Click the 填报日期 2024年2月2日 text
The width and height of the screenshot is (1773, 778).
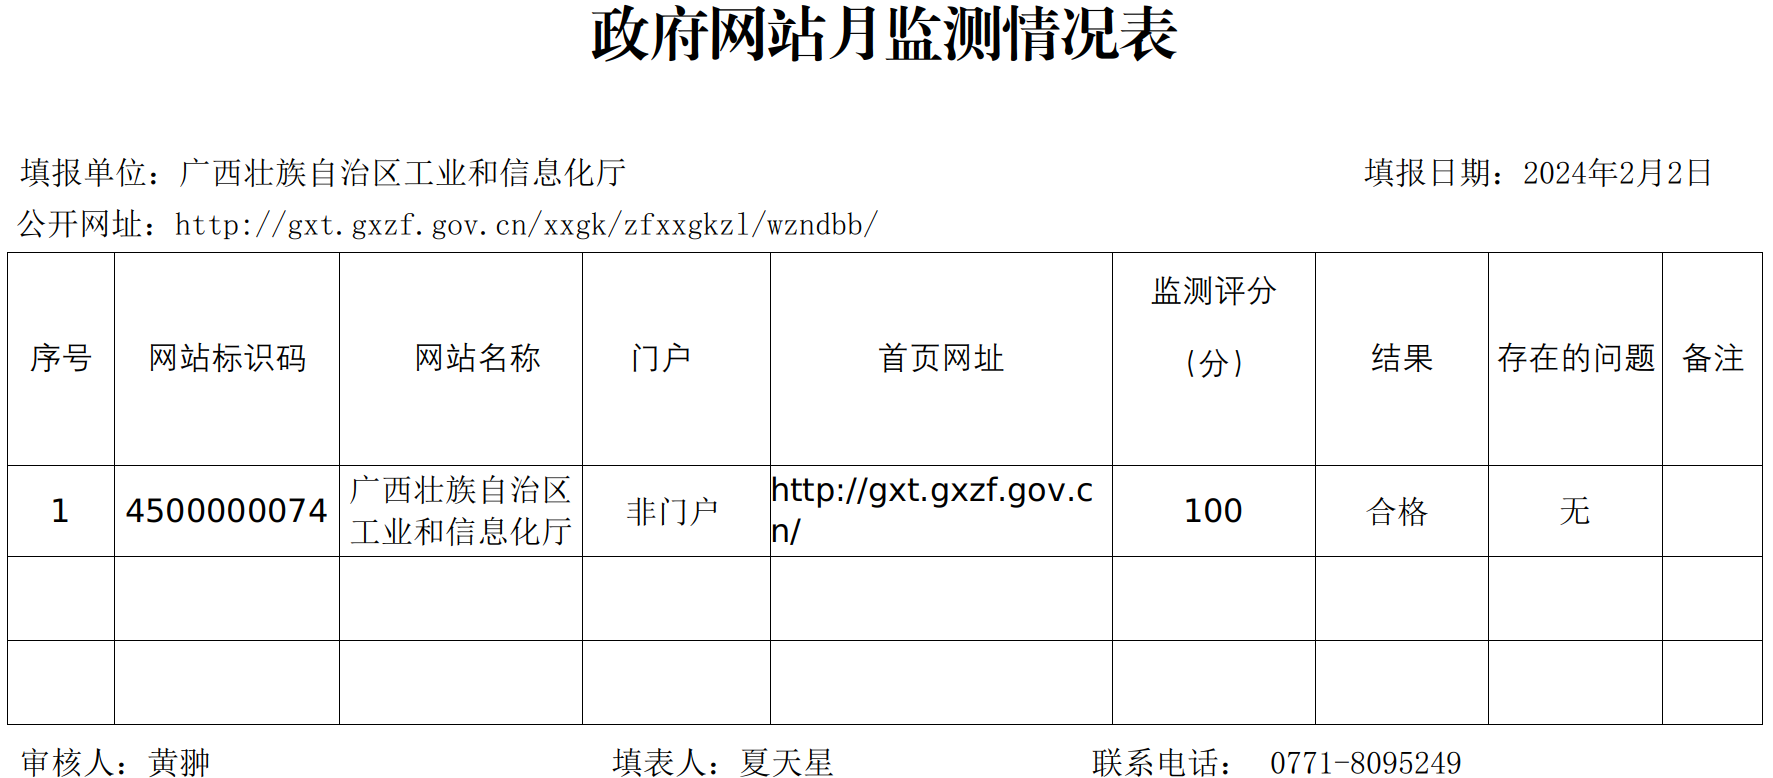[x=1537, y=173]
